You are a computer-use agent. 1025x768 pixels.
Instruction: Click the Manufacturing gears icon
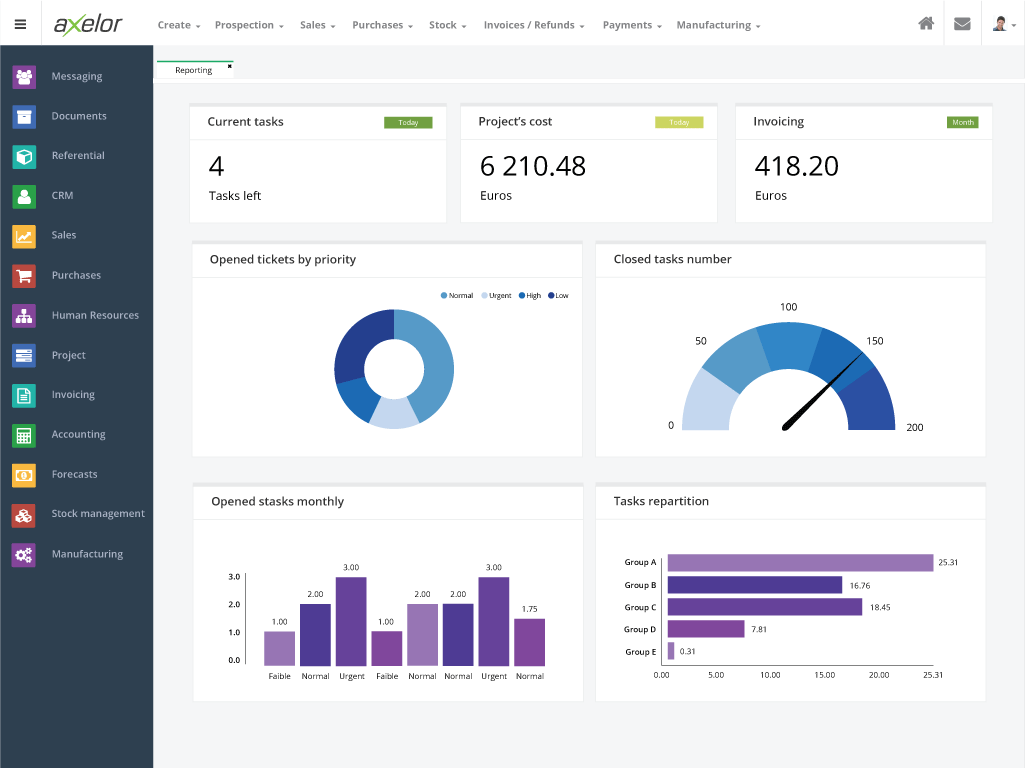point(24,554)
